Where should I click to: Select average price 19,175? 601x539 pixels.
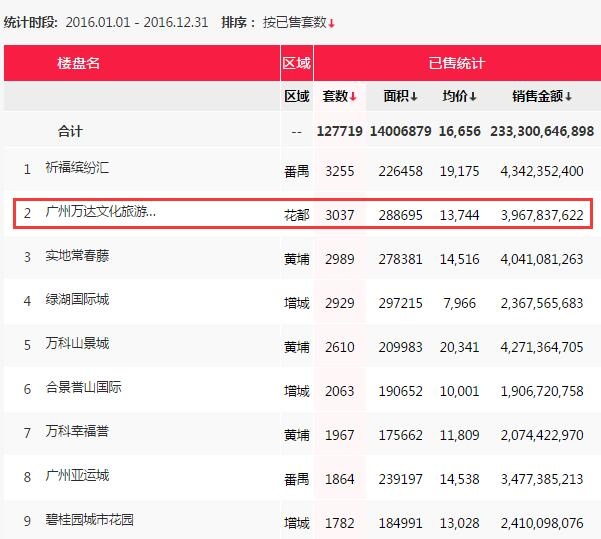(460, 171)
